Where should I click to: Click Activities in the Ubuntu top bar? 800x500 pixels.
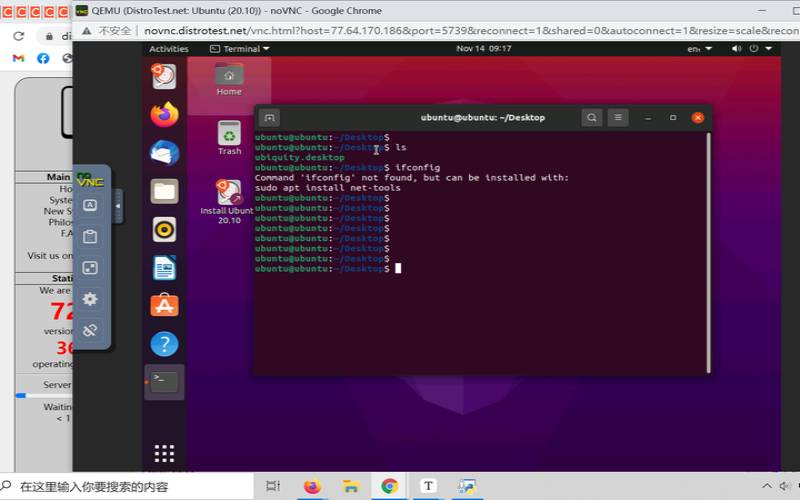pyautogui.click(x=169, y=48)
